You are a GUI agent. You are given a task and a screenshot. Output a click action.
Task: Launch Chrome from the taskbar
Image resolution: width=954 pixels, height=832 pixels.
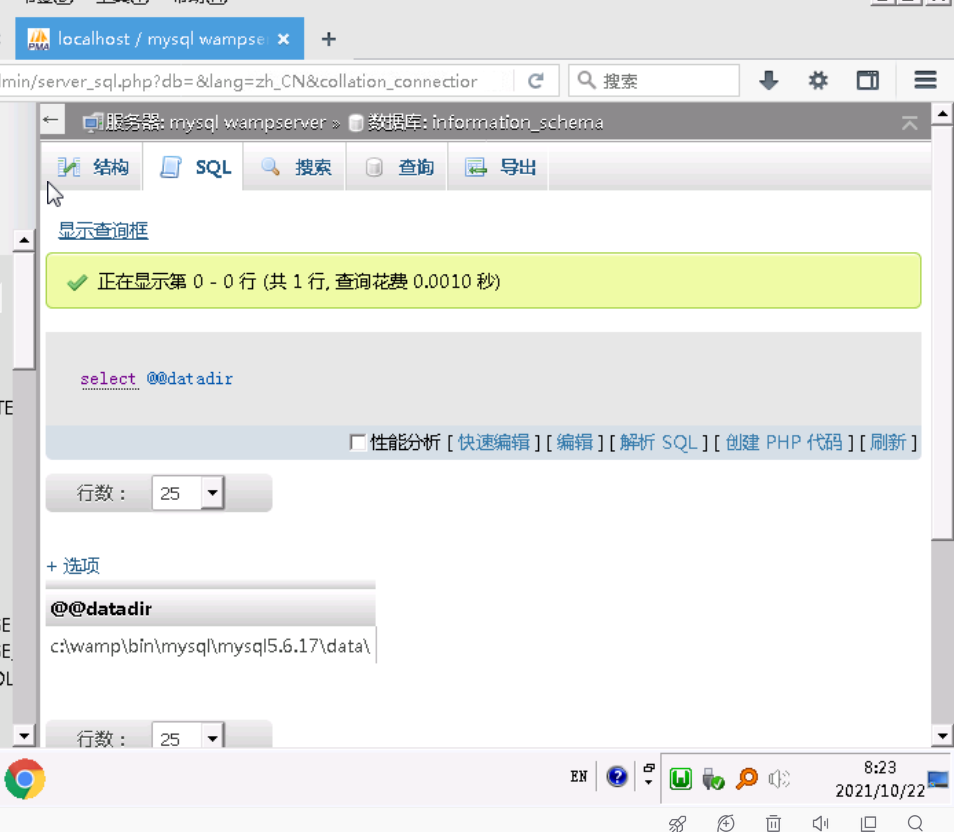[25, 778]
